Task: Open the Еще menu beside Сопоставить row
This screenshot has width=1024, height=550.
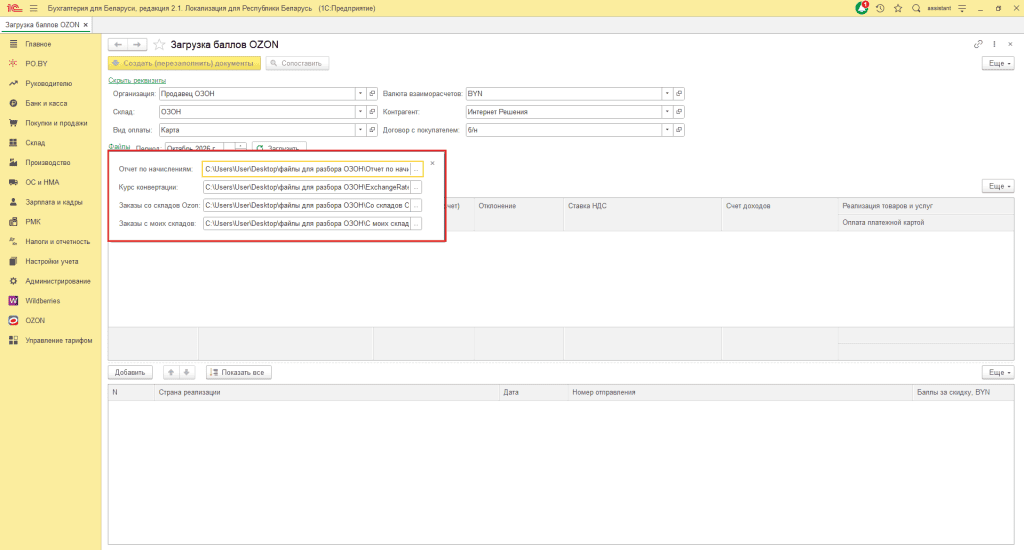Action: coord(998,63)
